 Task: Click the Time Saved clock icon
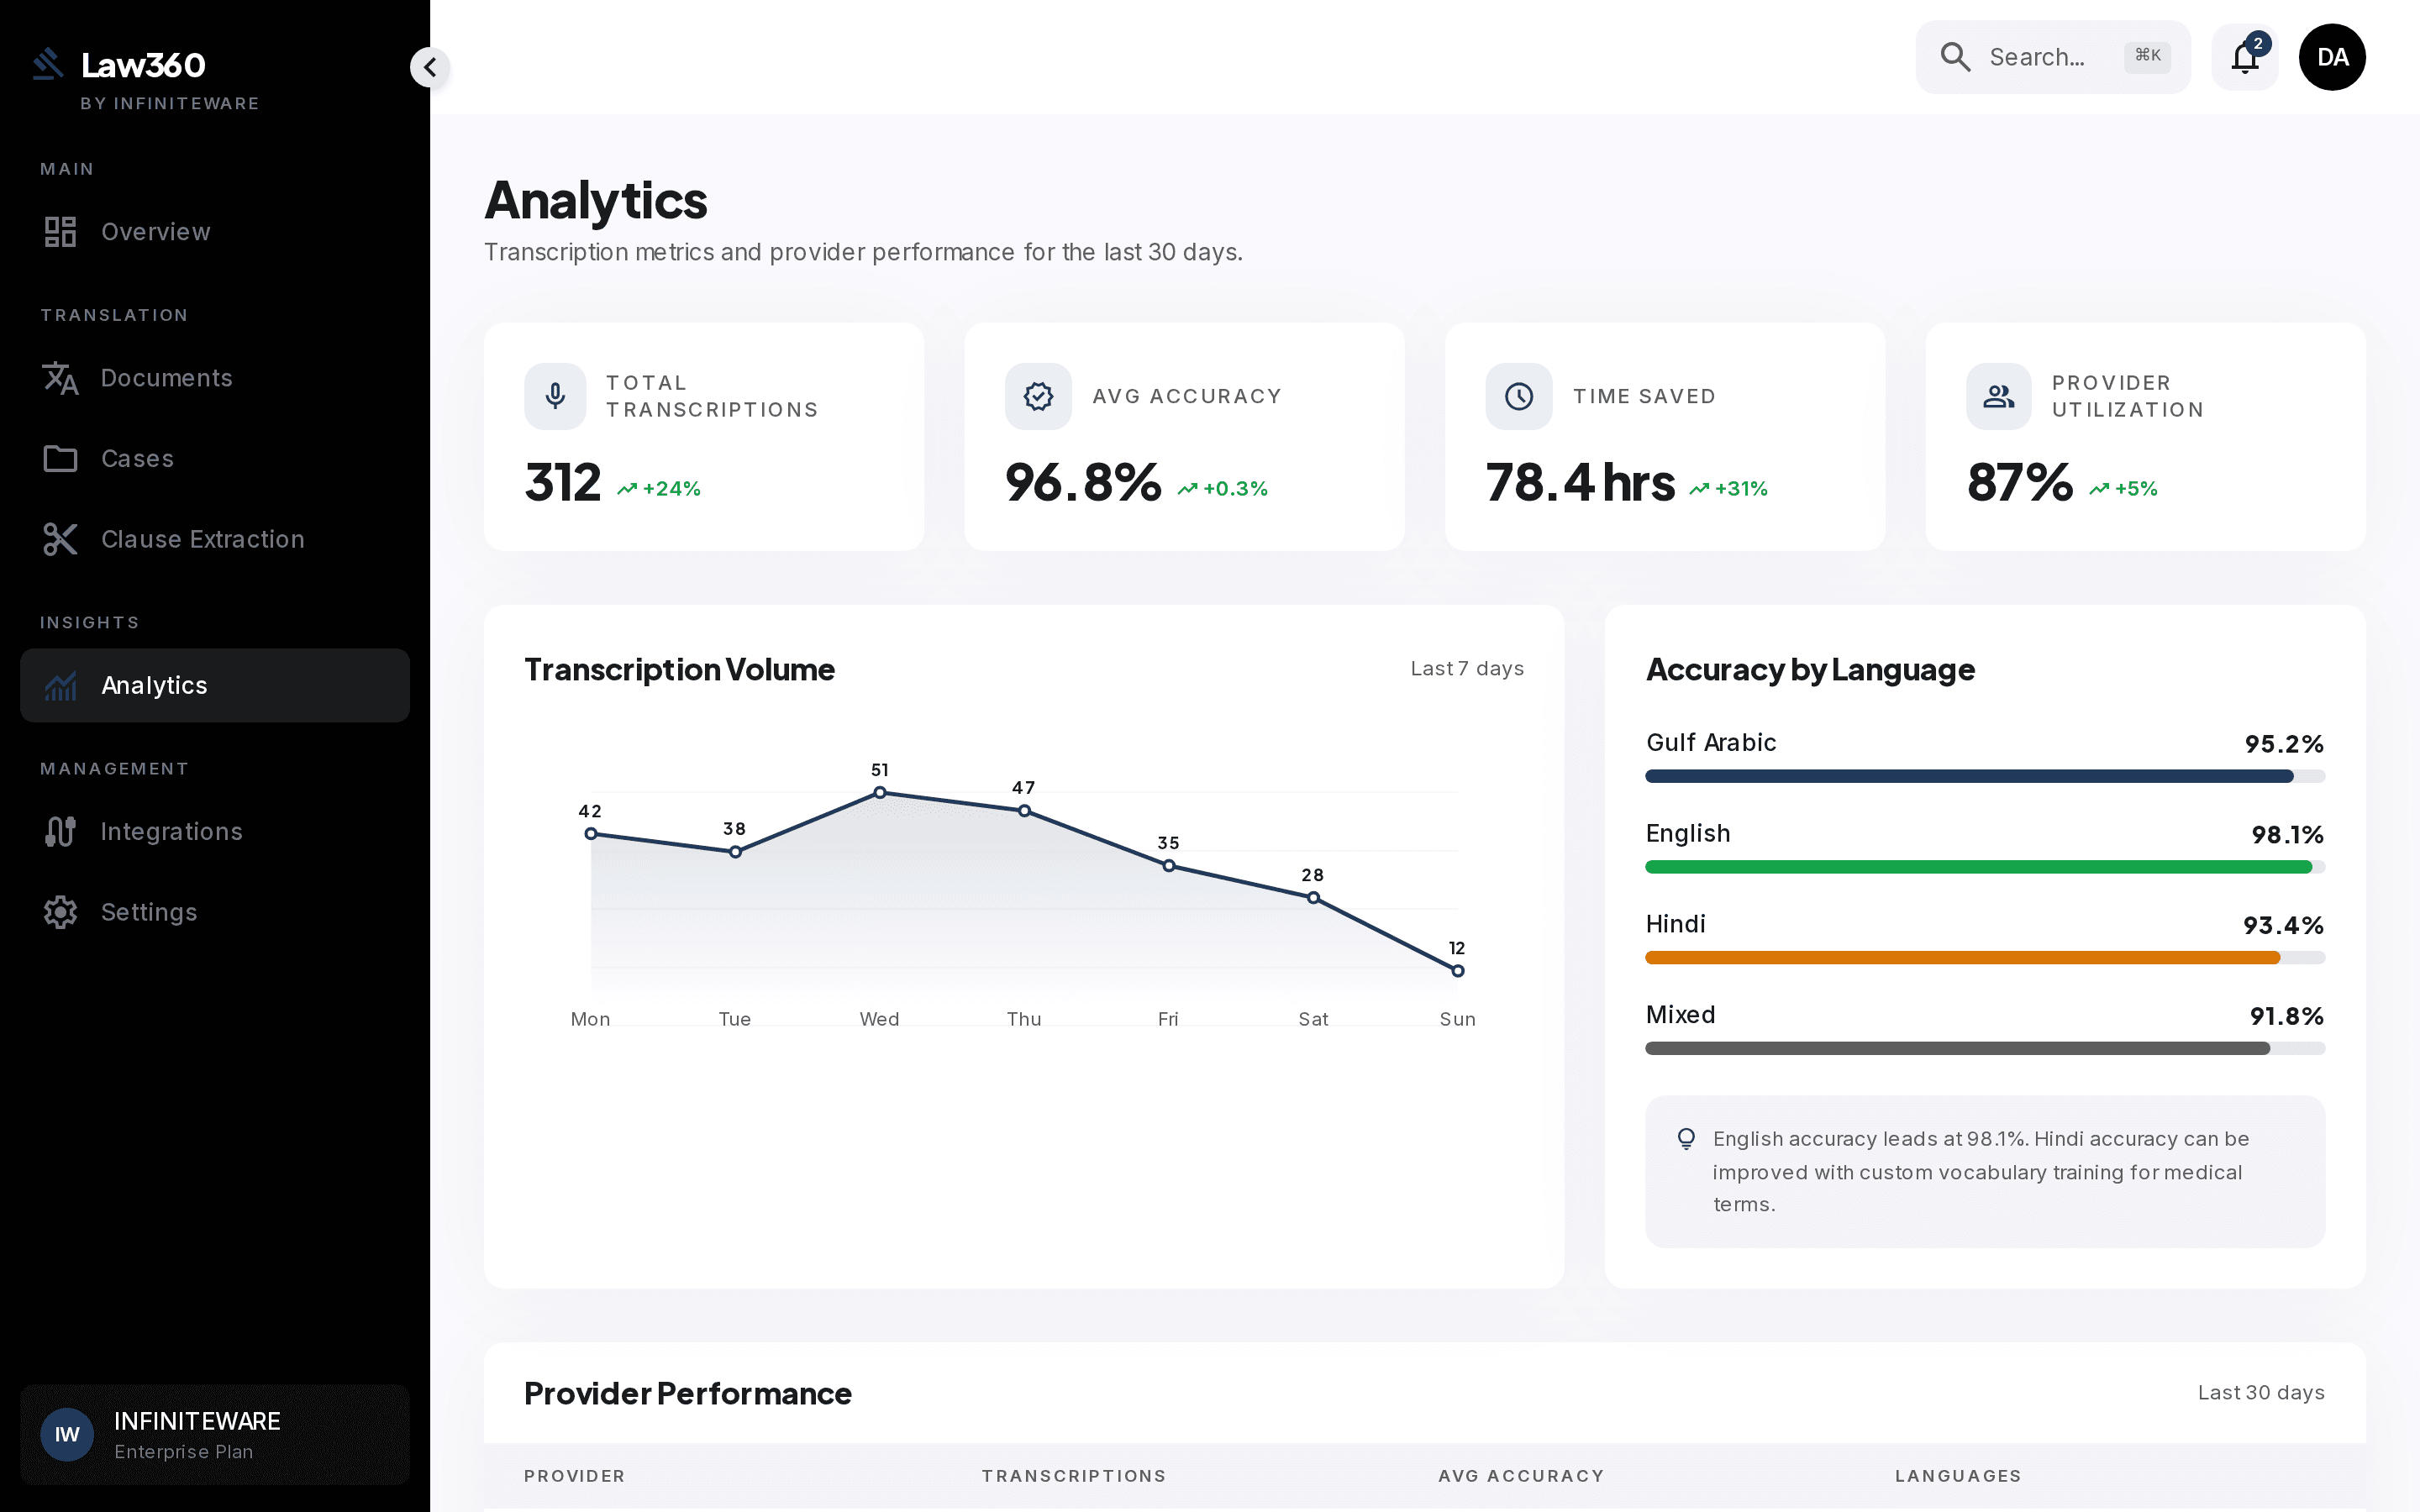point(1519,396)
